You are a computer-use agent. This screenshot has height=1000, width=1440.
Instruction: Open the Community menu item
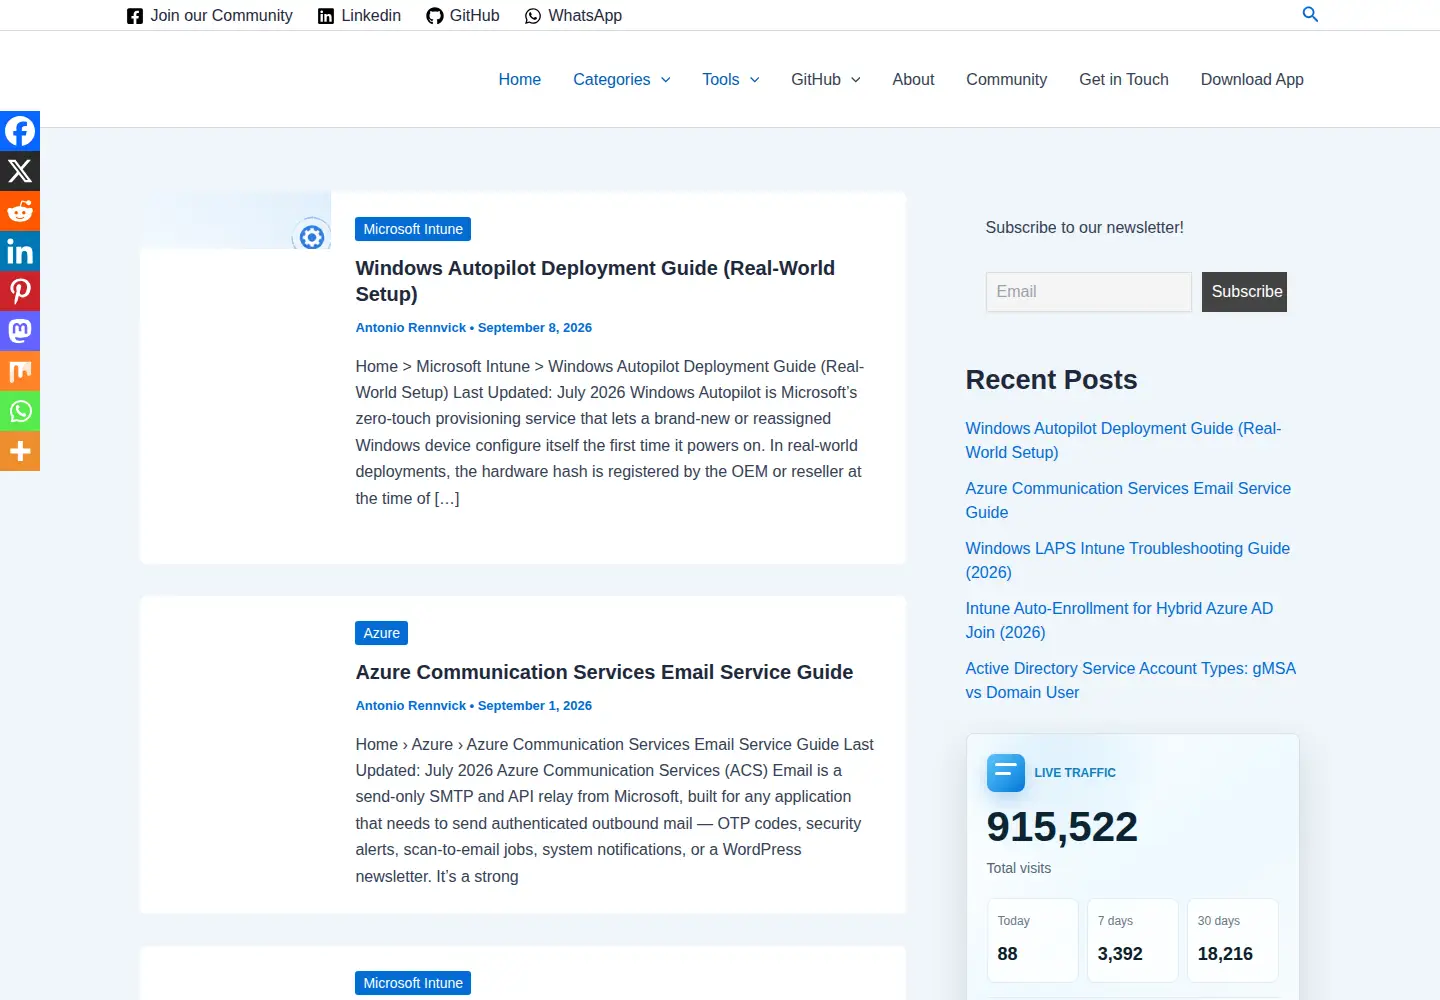(1006, 79)
